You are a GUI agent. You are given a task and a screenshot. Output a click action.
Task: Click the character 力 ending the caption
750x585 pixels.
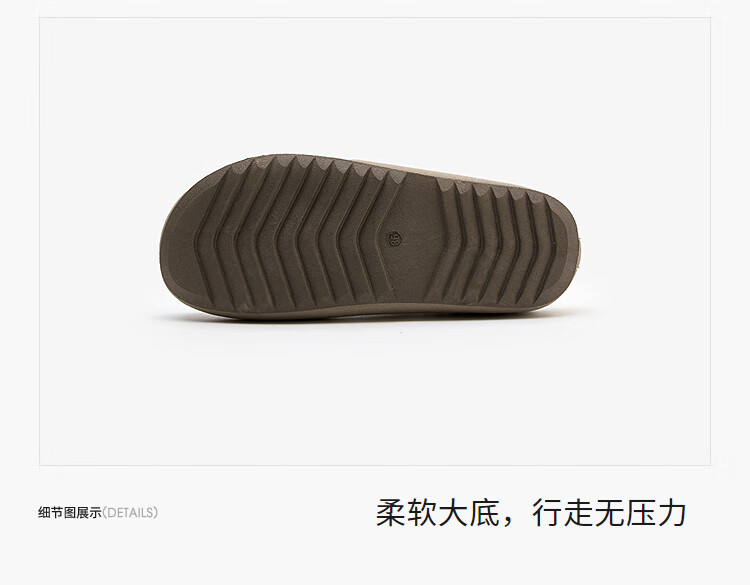(x=673, y=513)
